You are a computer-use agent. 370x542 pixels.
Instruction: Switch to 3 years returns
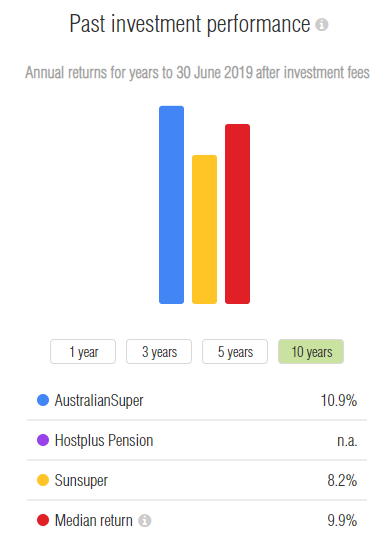coord(159,352)
